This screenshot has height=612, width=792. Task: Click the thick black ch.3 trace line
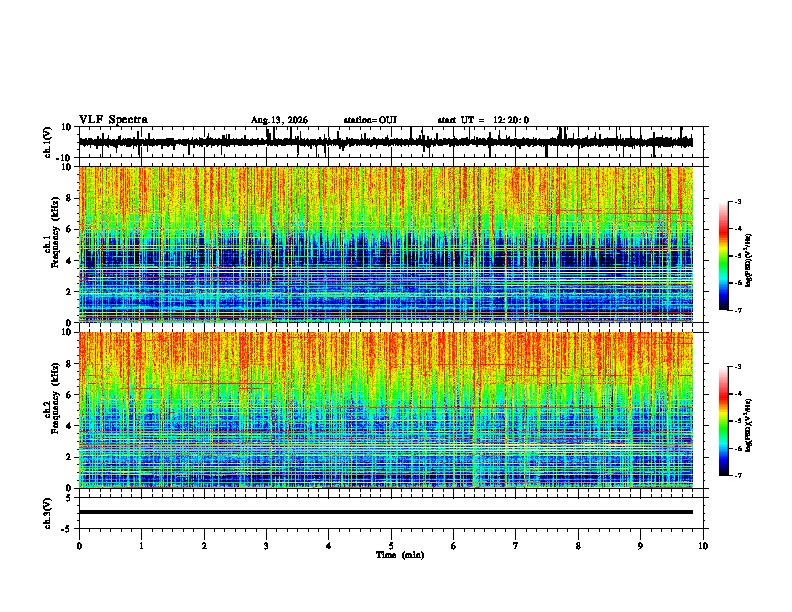(x=386, y=512)
